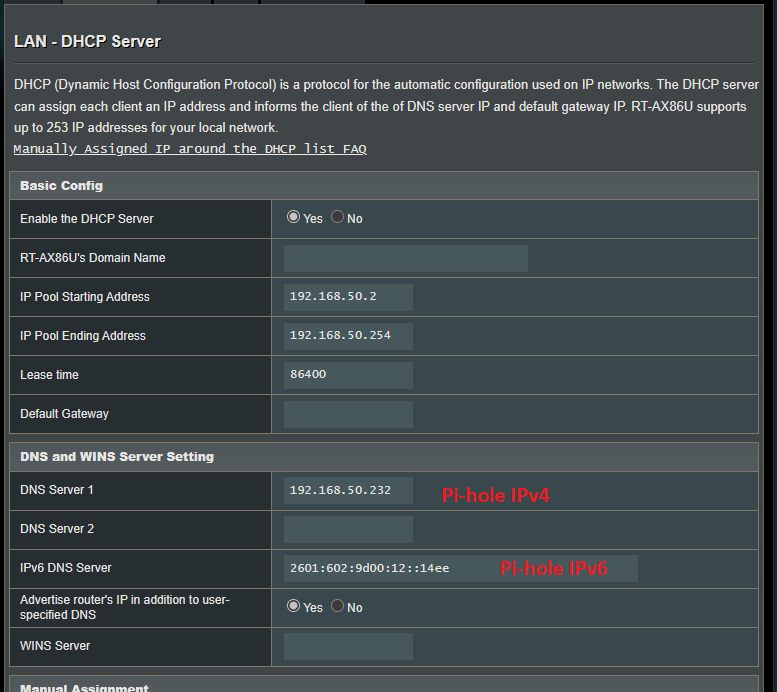
Task: Click the empty DNS Server 2 field
Action: point(348,529)
